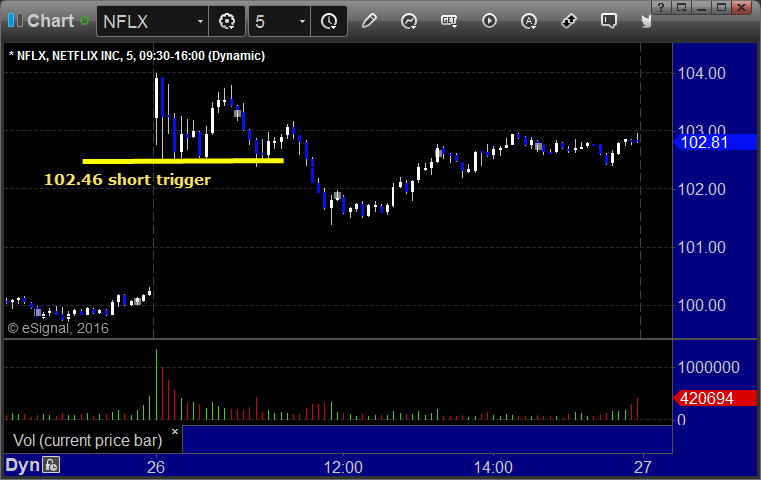Click the Twitter bird icon
The width and height of the screenshot is (761, 480).
(x=646, y=21)
